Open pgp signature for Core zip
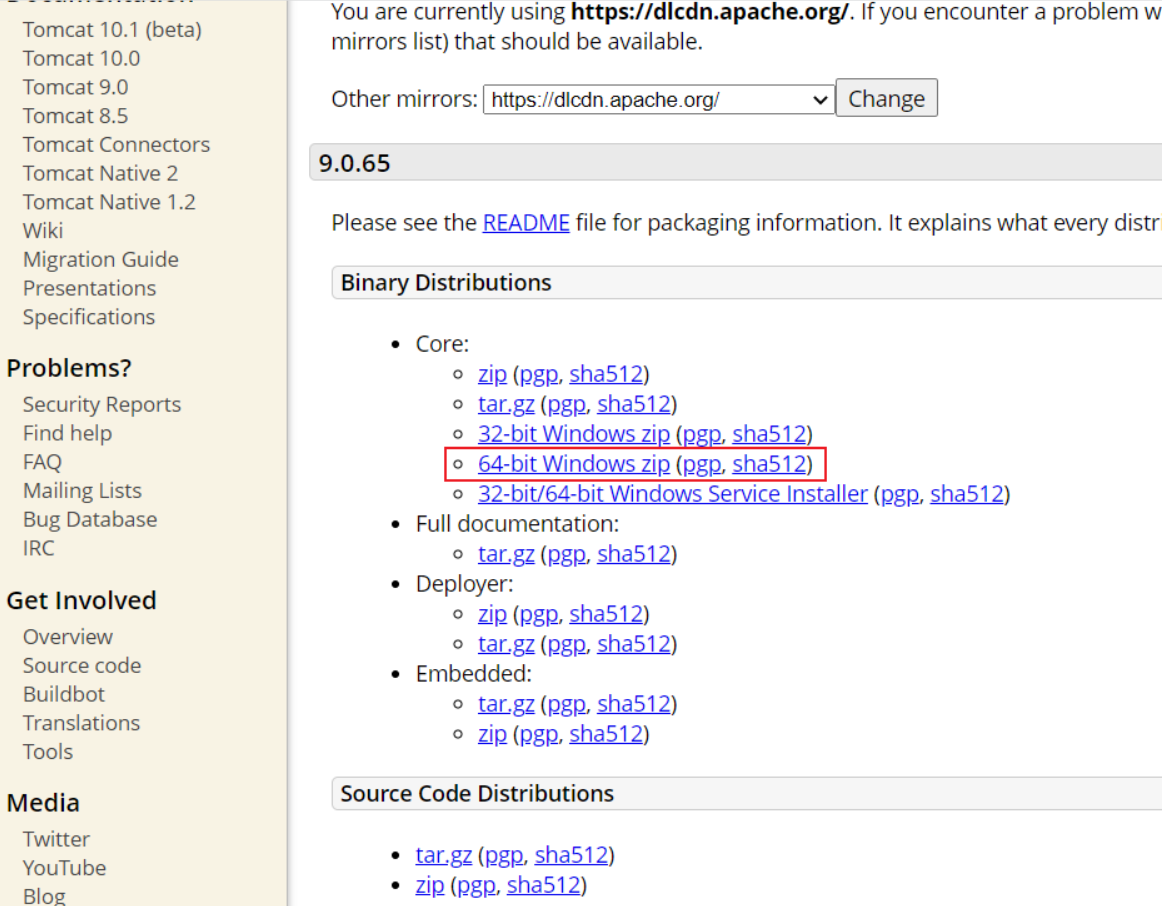This screenshot has height=906, width=1171. click(539, 374)
